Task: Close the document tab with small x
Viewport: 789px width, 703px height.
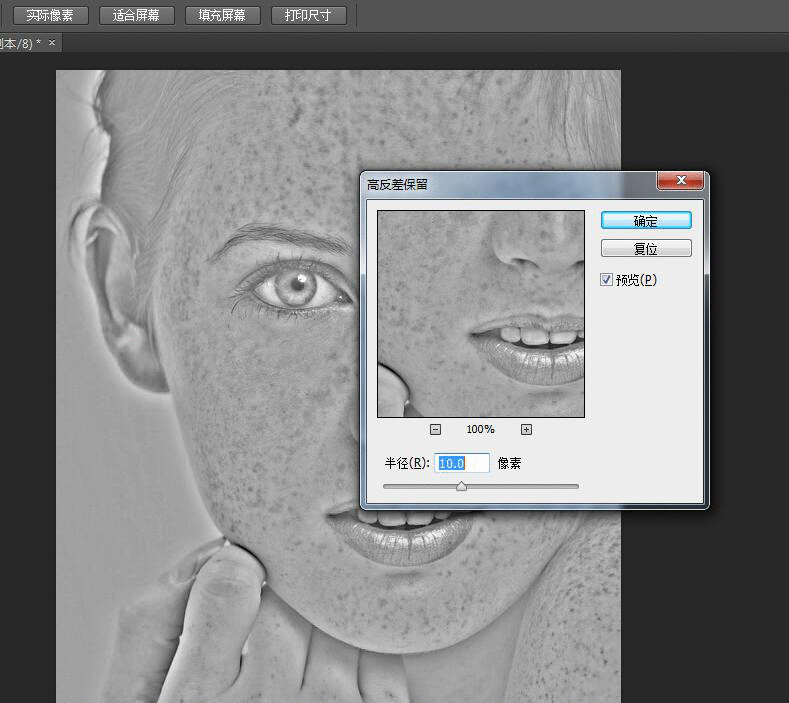Action: tap(52, 43)
